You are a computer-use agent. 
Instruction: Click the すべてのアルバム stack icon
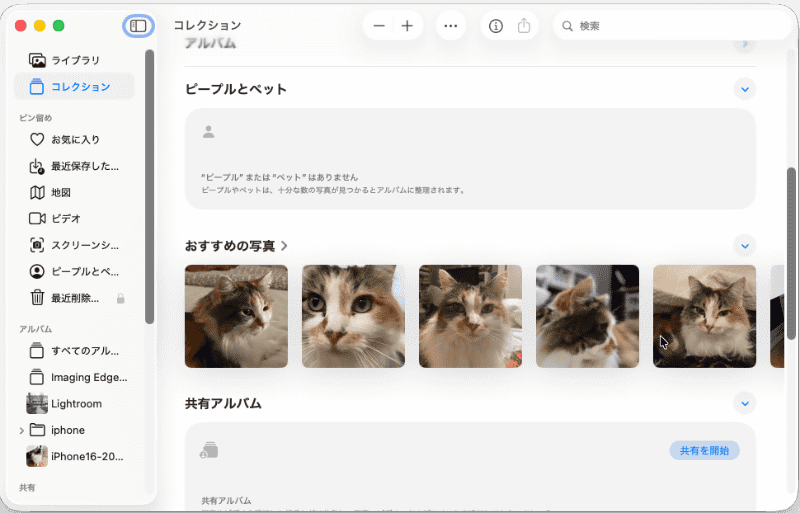(37, 351)
